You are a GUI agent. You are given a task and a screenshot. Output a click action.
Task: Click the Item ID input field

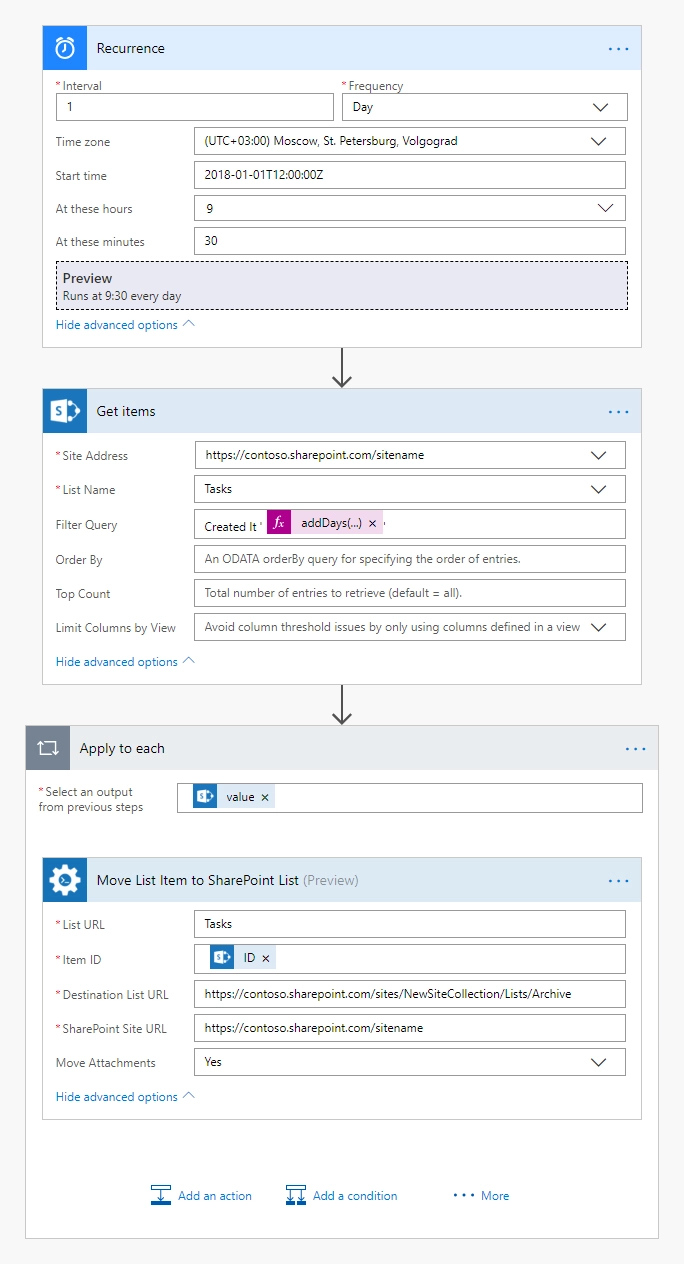tap(410, 959)
